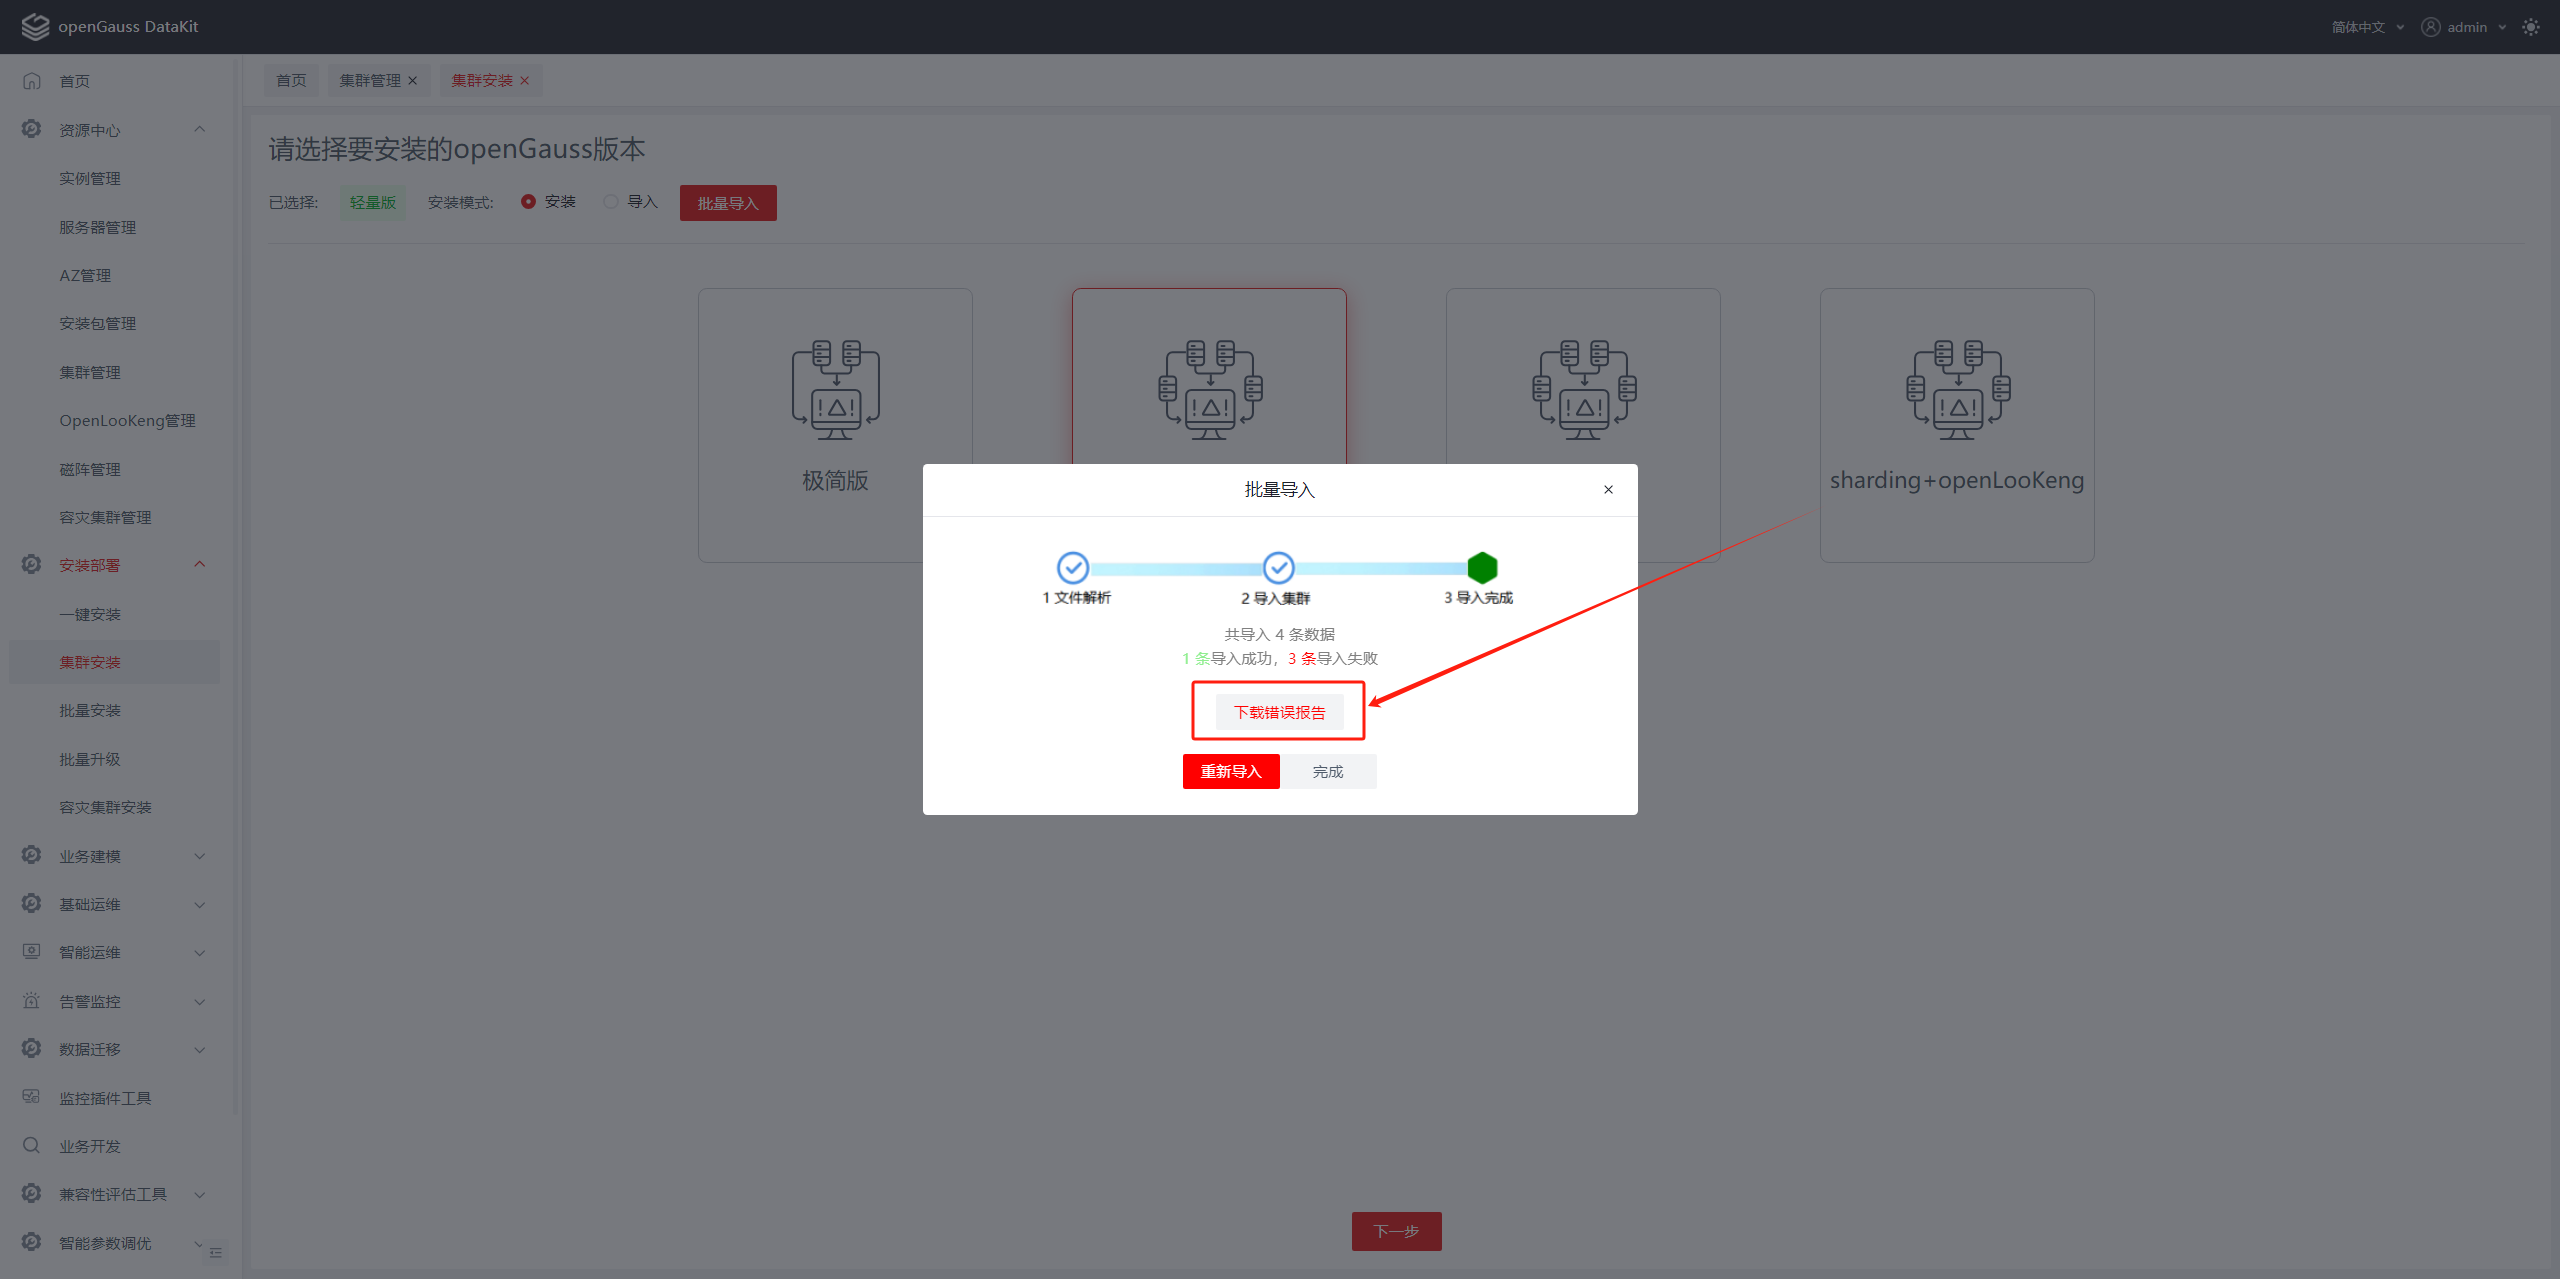This screenshot has width=2560, height=1279.
Task: Close the 批量导入 dialog
Action: (x=1608, y=490)
